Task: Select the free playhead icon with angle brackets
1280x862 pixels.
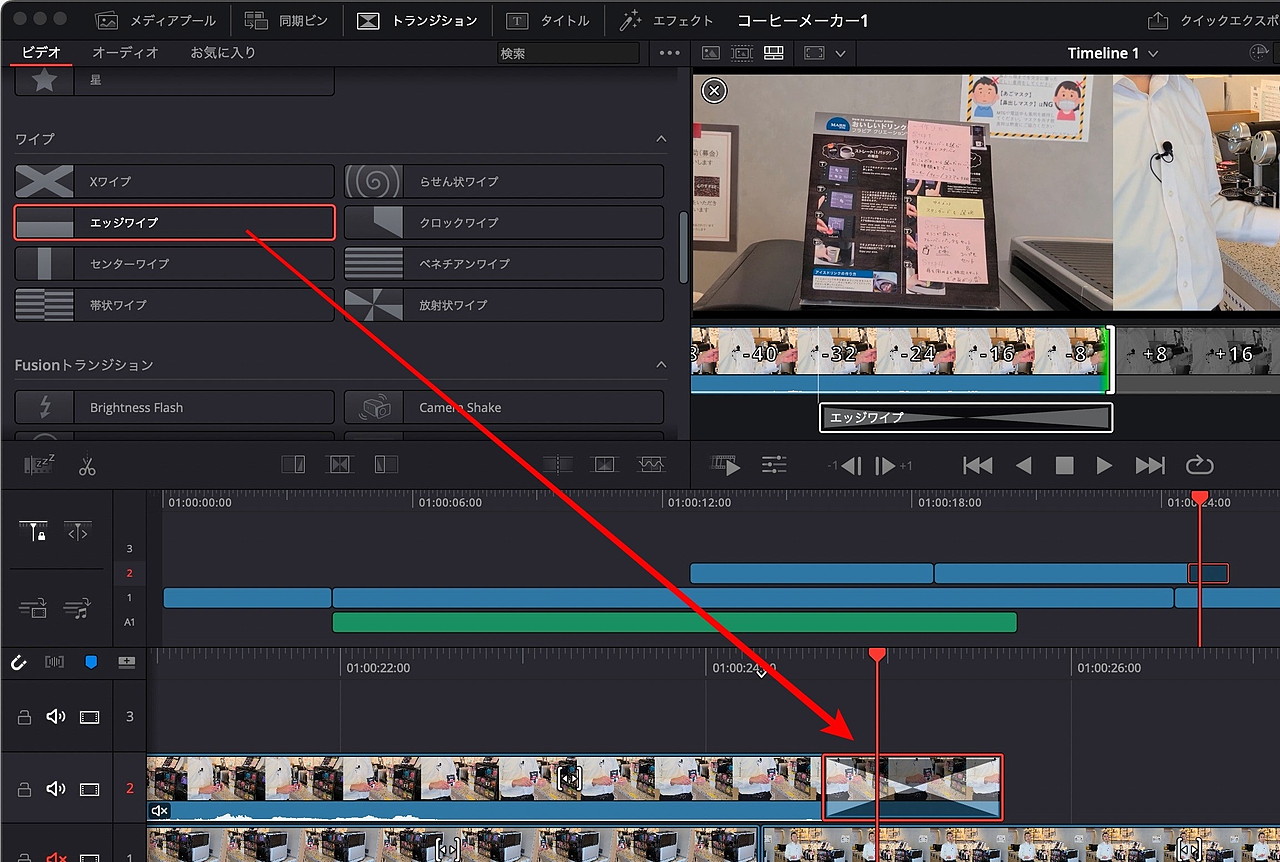Action: click(x=78, y=532)
